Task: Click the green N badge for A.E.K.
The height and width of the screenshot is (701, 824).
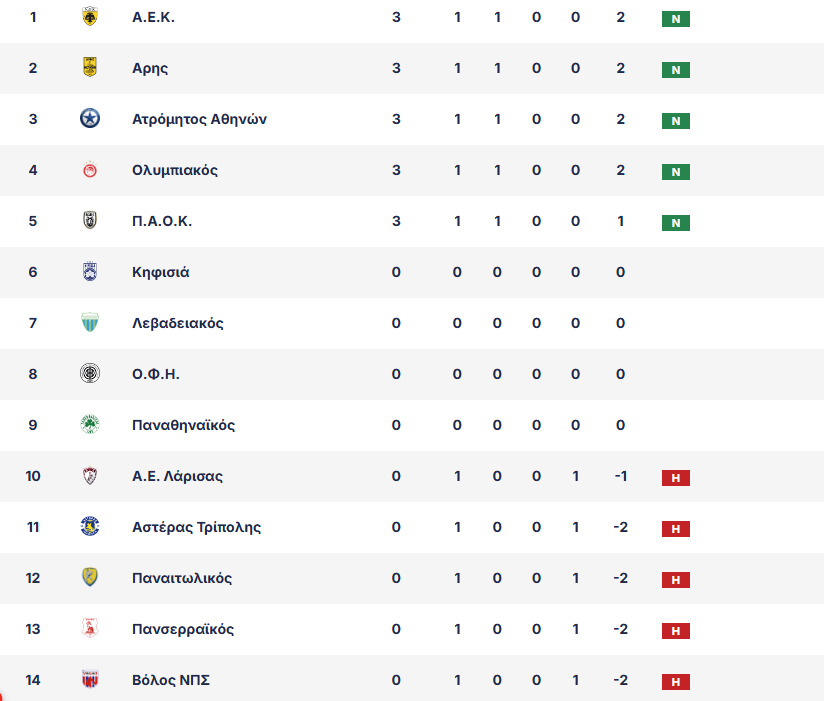Action: point(676,19)
